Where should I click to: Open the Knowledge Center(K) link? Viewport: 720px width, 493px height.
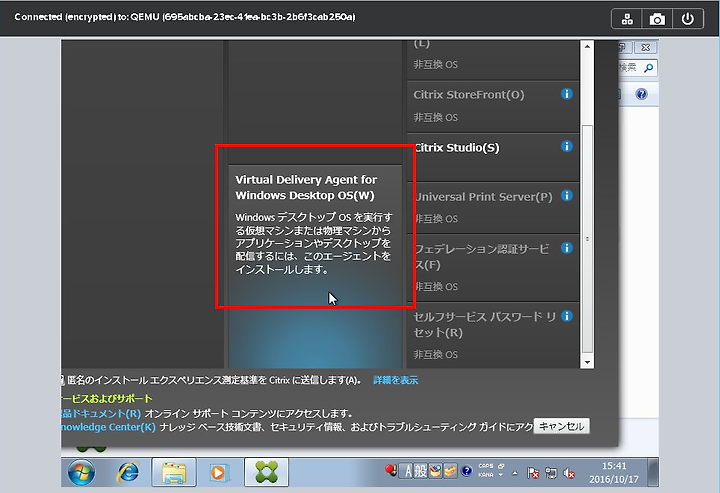coord(108,427)
